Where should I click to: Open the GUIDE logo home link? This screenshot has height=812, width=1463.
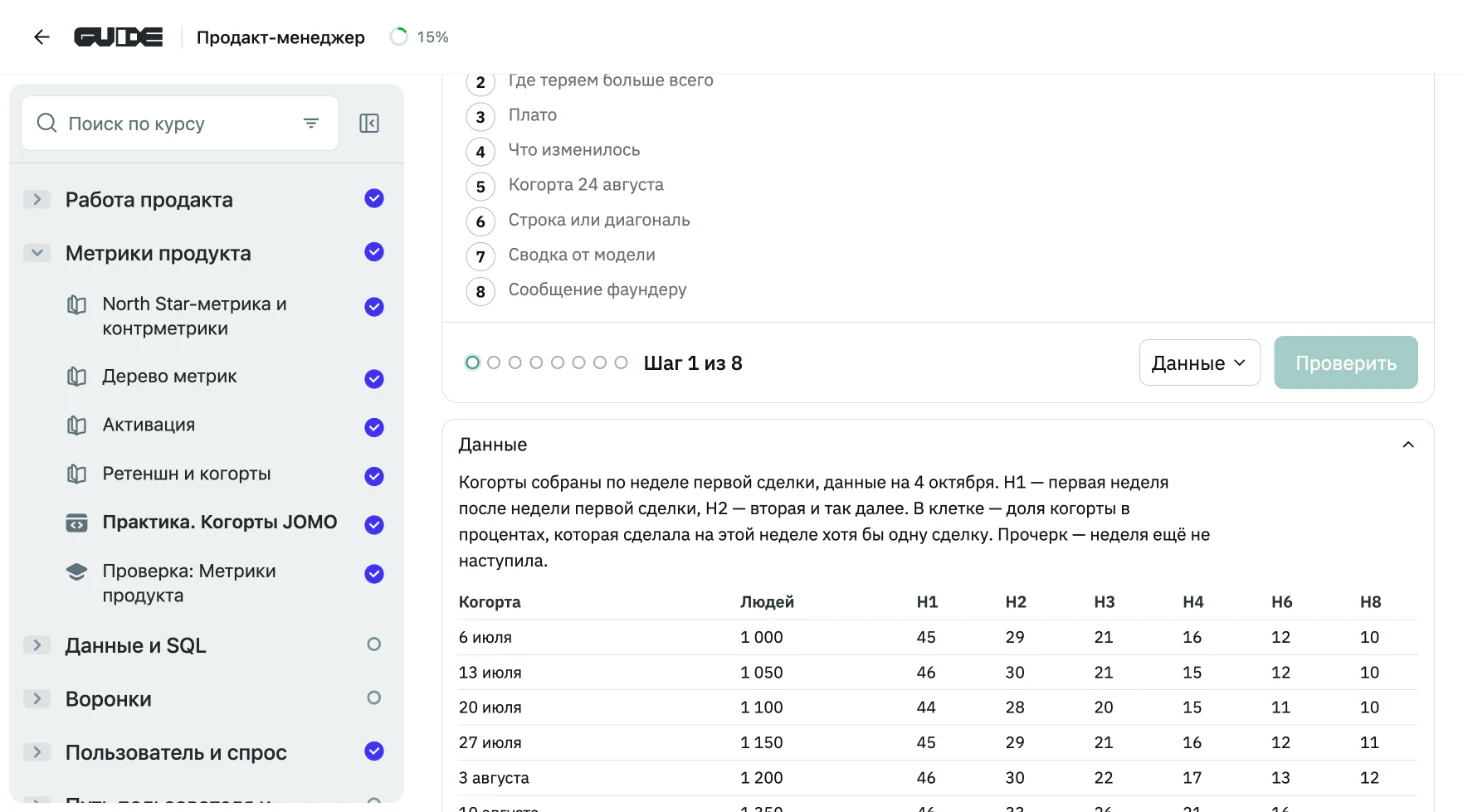(118, 37)
